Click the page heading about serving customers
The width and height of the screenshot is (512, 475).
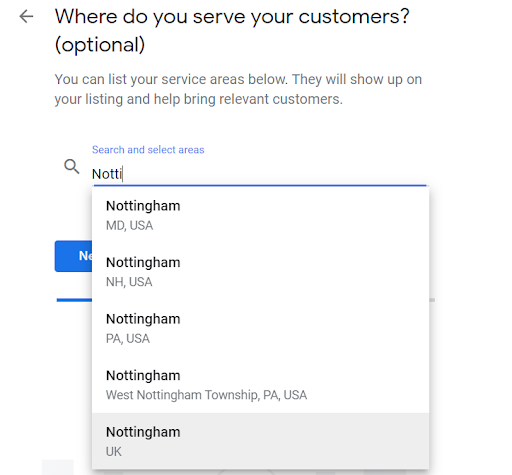[x=232, y=30]
